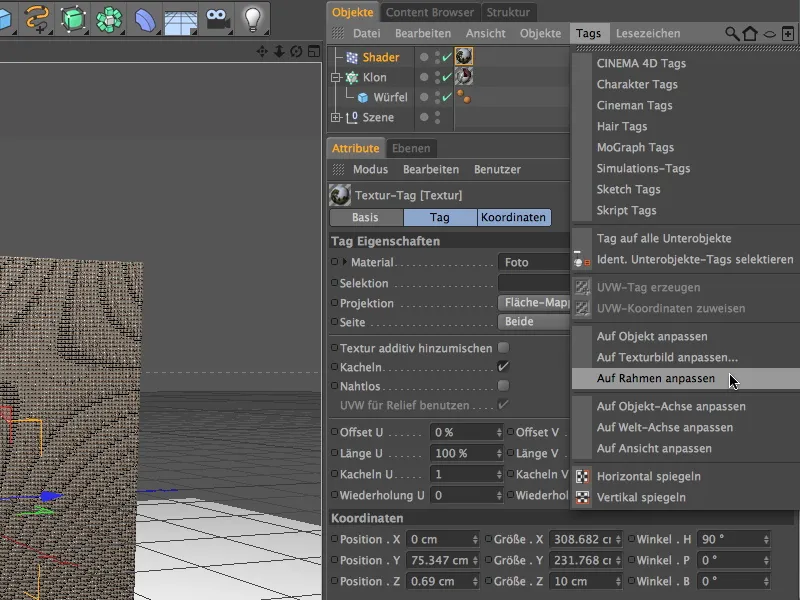Select the texture tag on Klon row
The image size is (800, 600).
[464, 77]
